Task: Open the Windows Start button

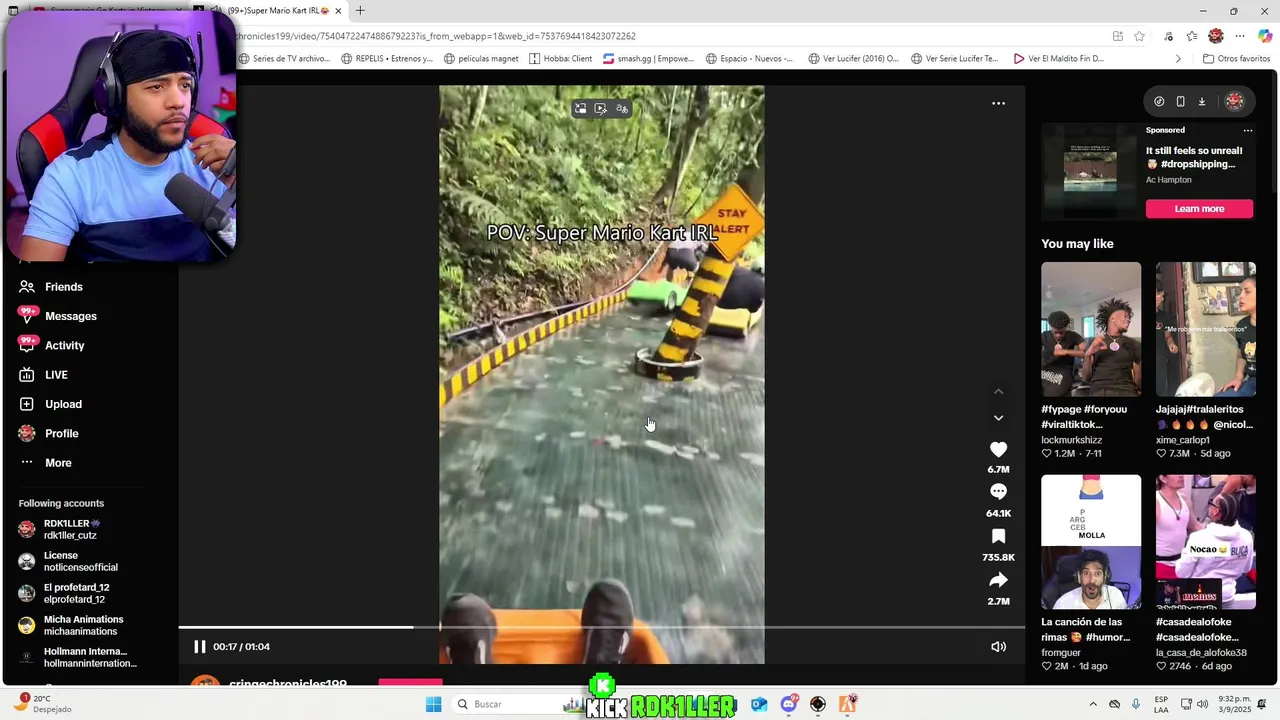Action: [x=433, y=704]
